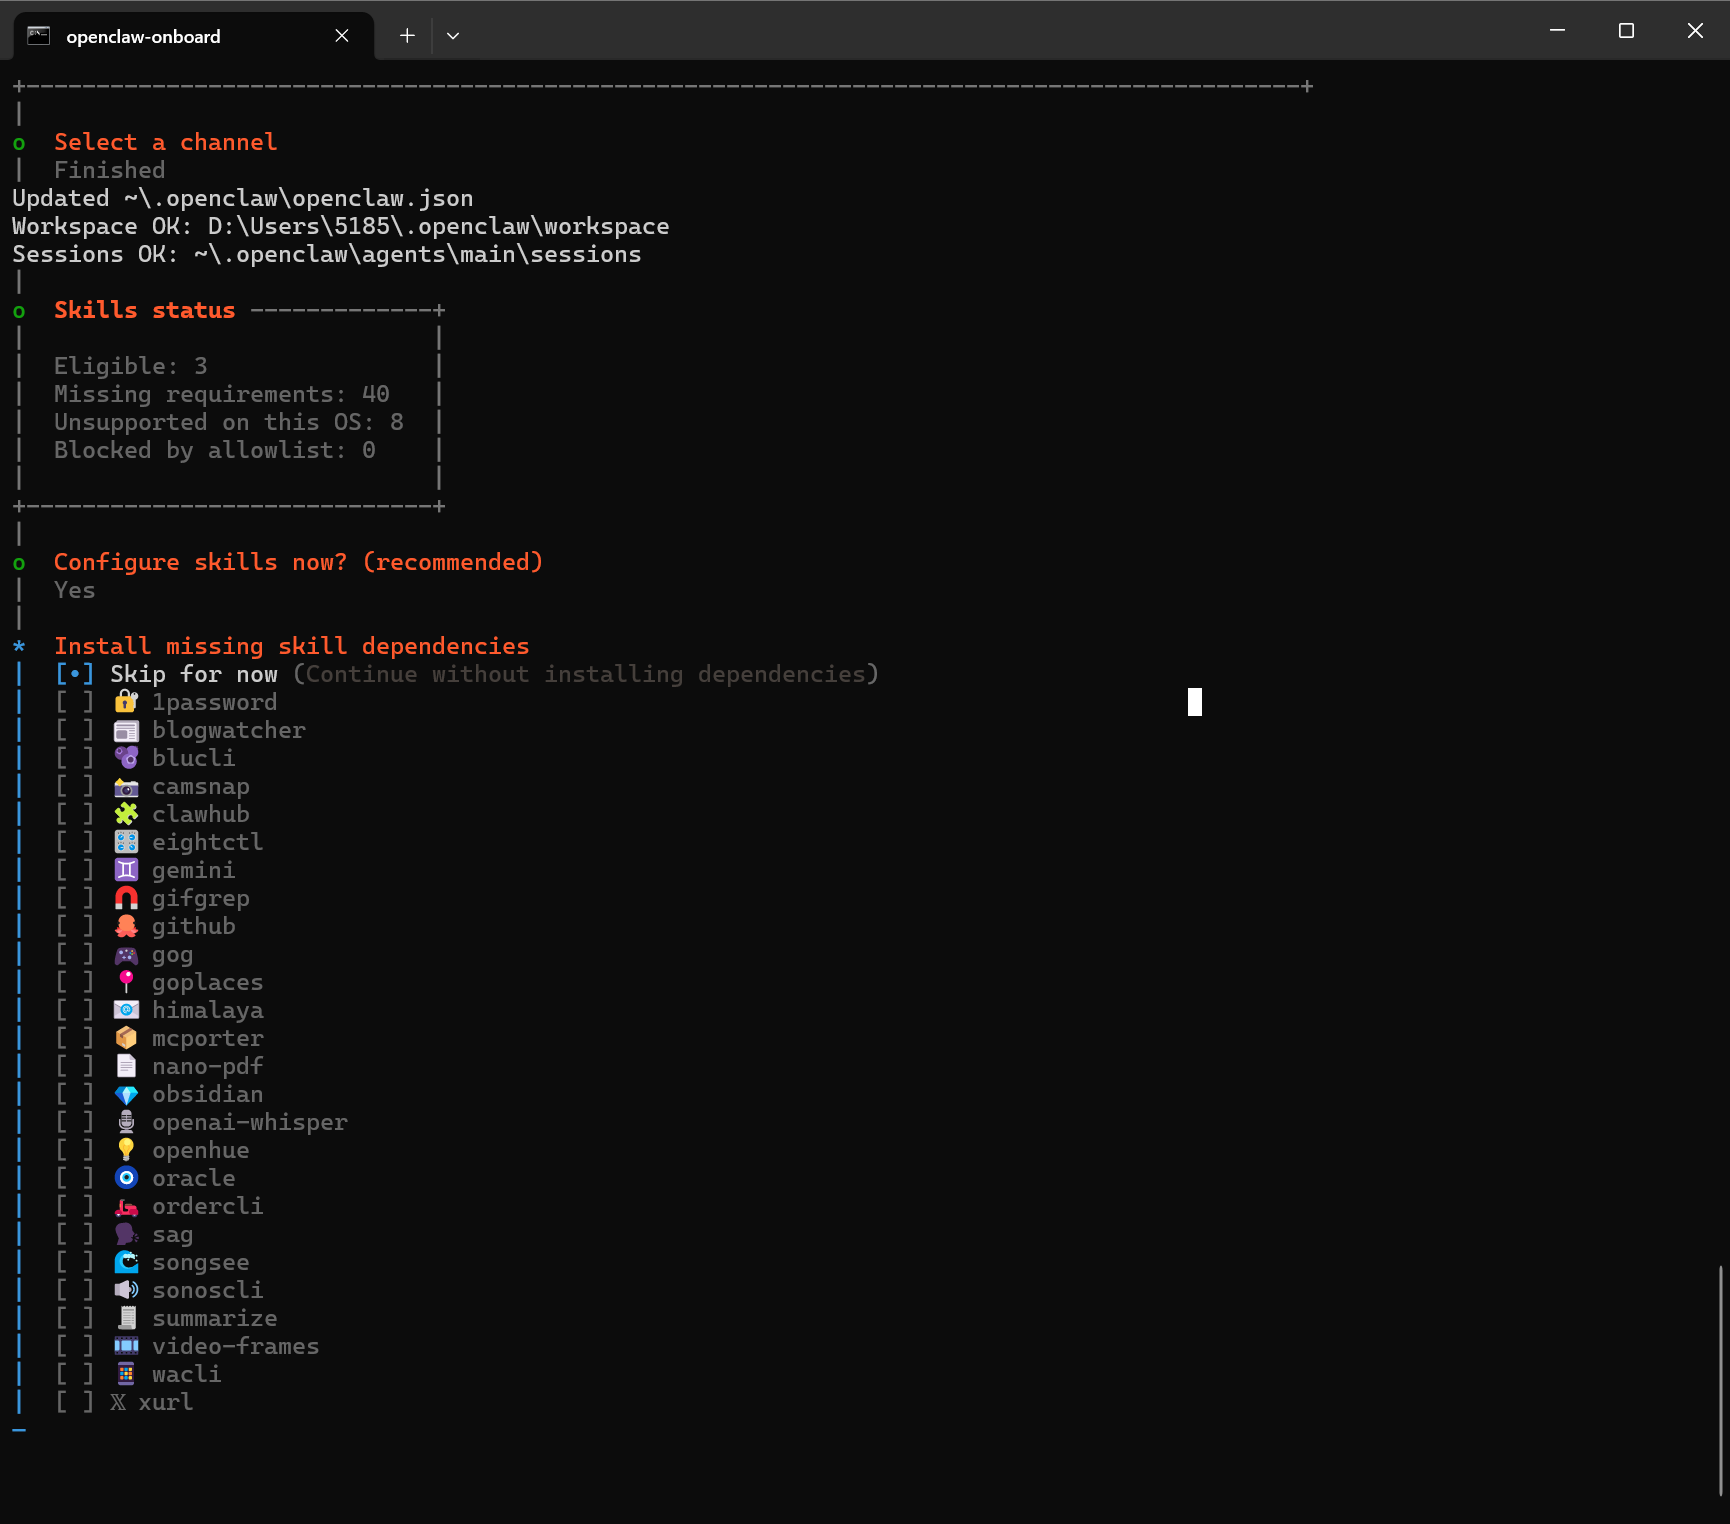
Task: Maximize the terminal window
Action: click(1626, 31)
